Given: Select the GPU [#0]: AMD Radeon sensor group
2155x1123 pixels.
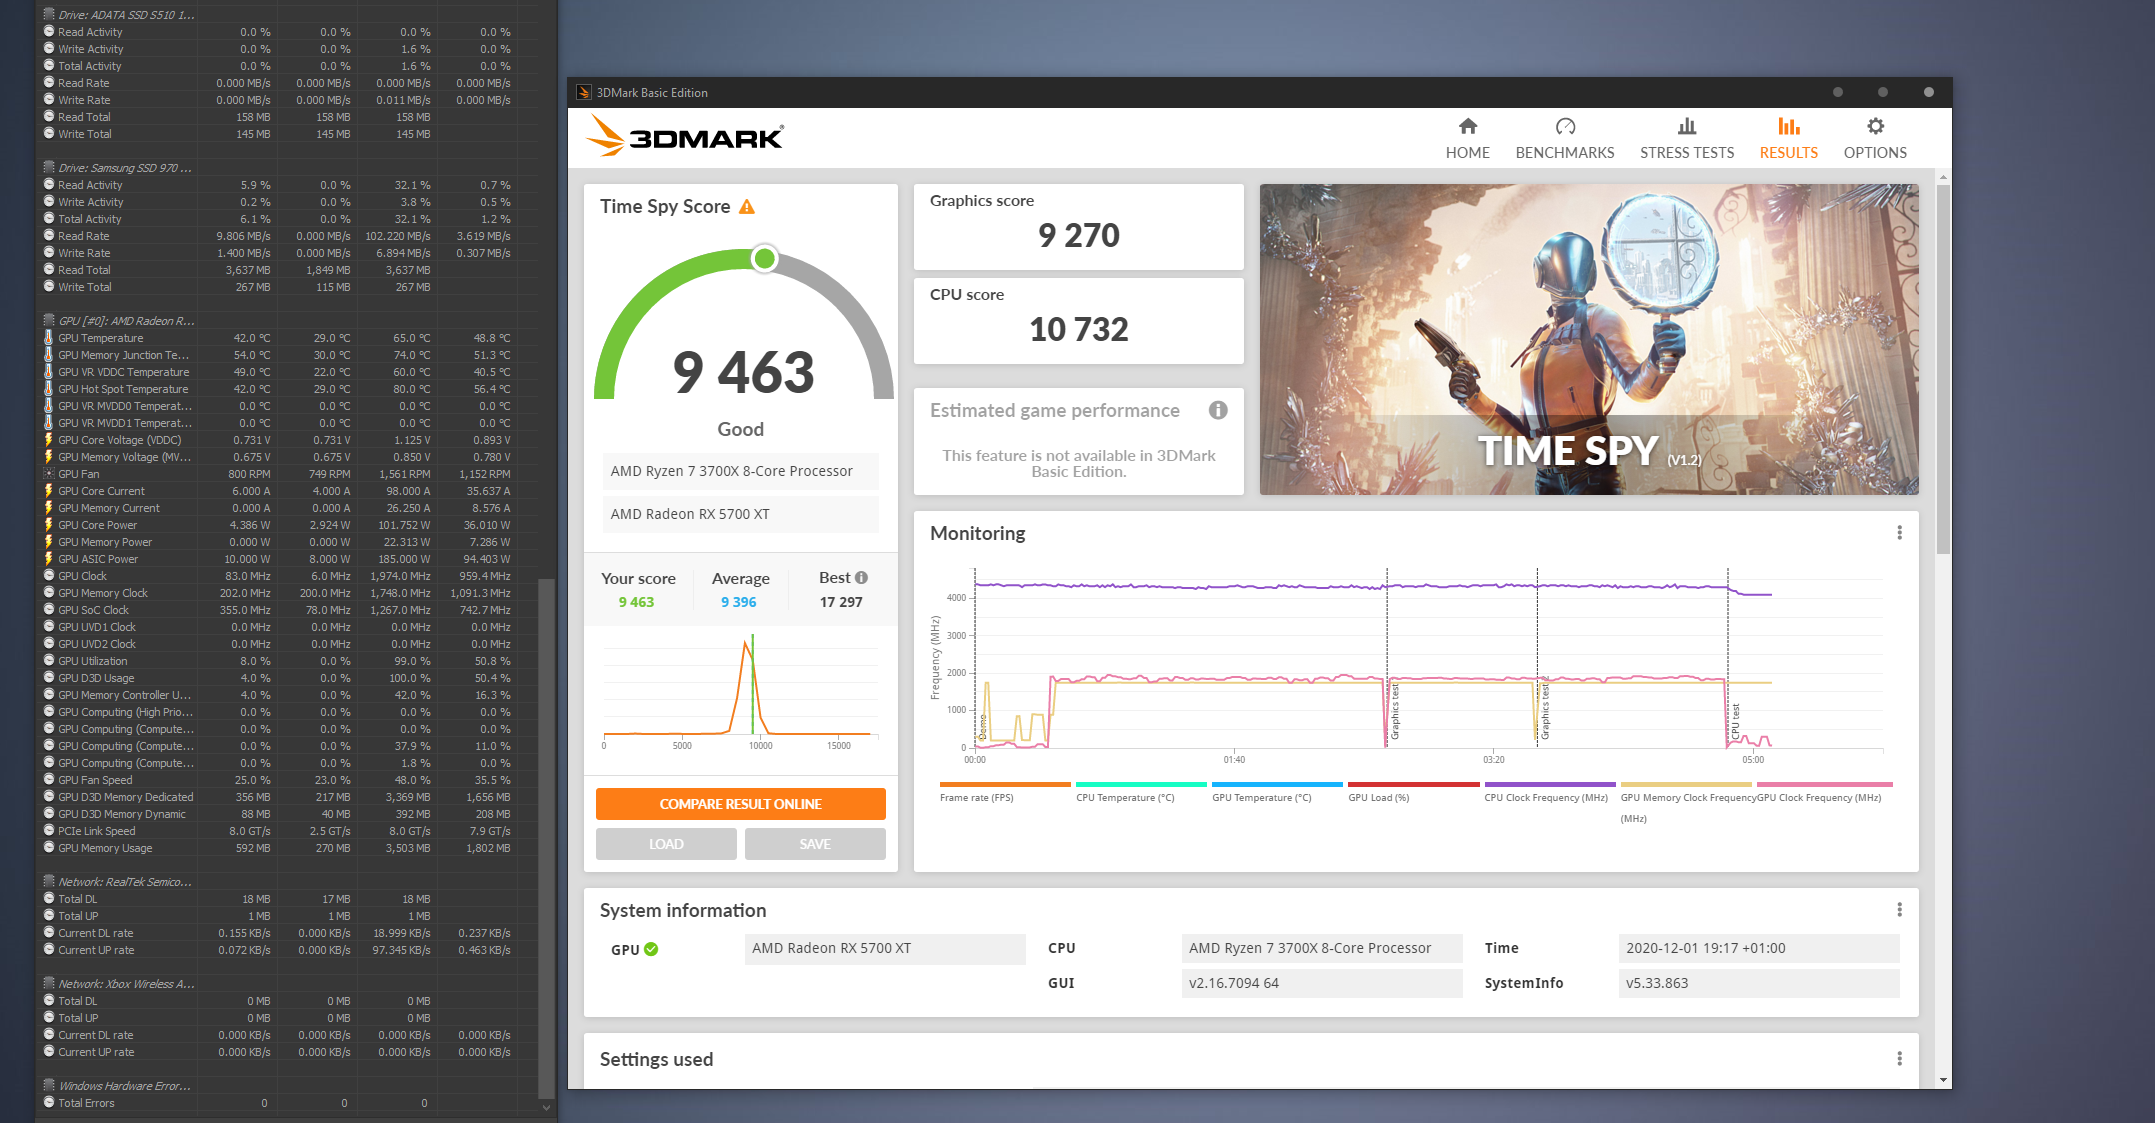Looking at the screenshot, I should pos(125,321).
